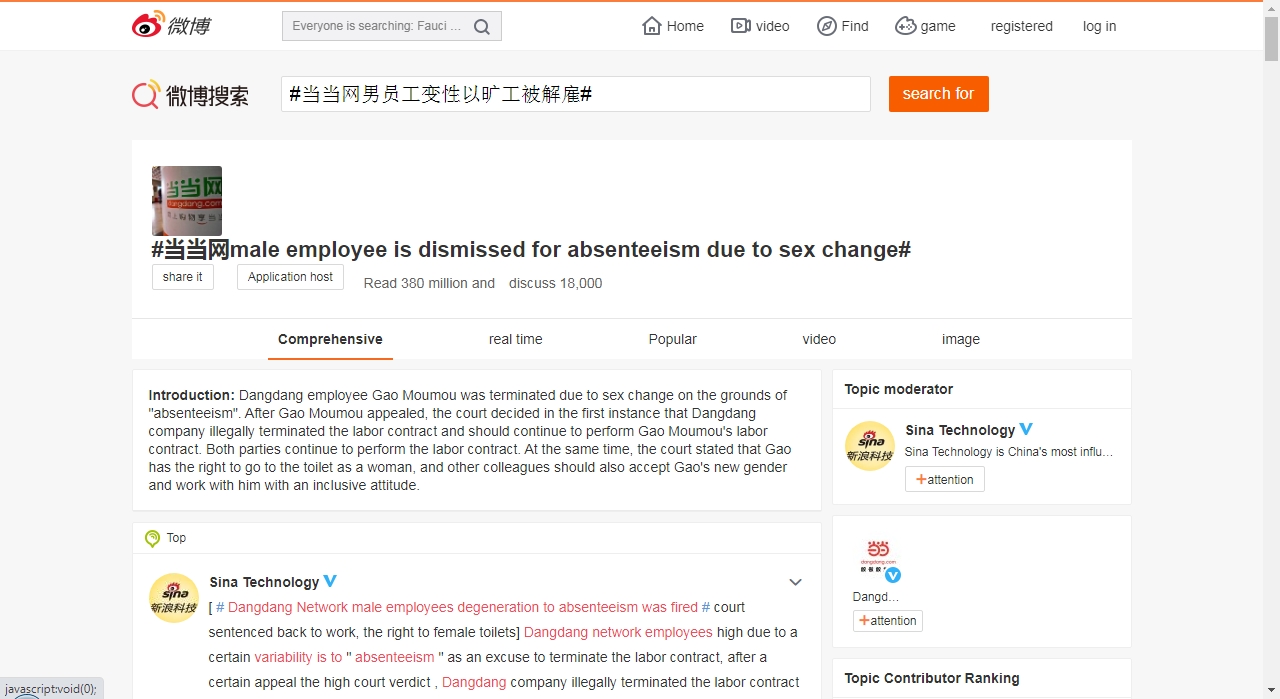The height and width of the screenshot is (699, 1280).
Task: Switch to the image tab
Action: (x=961, y=339)
